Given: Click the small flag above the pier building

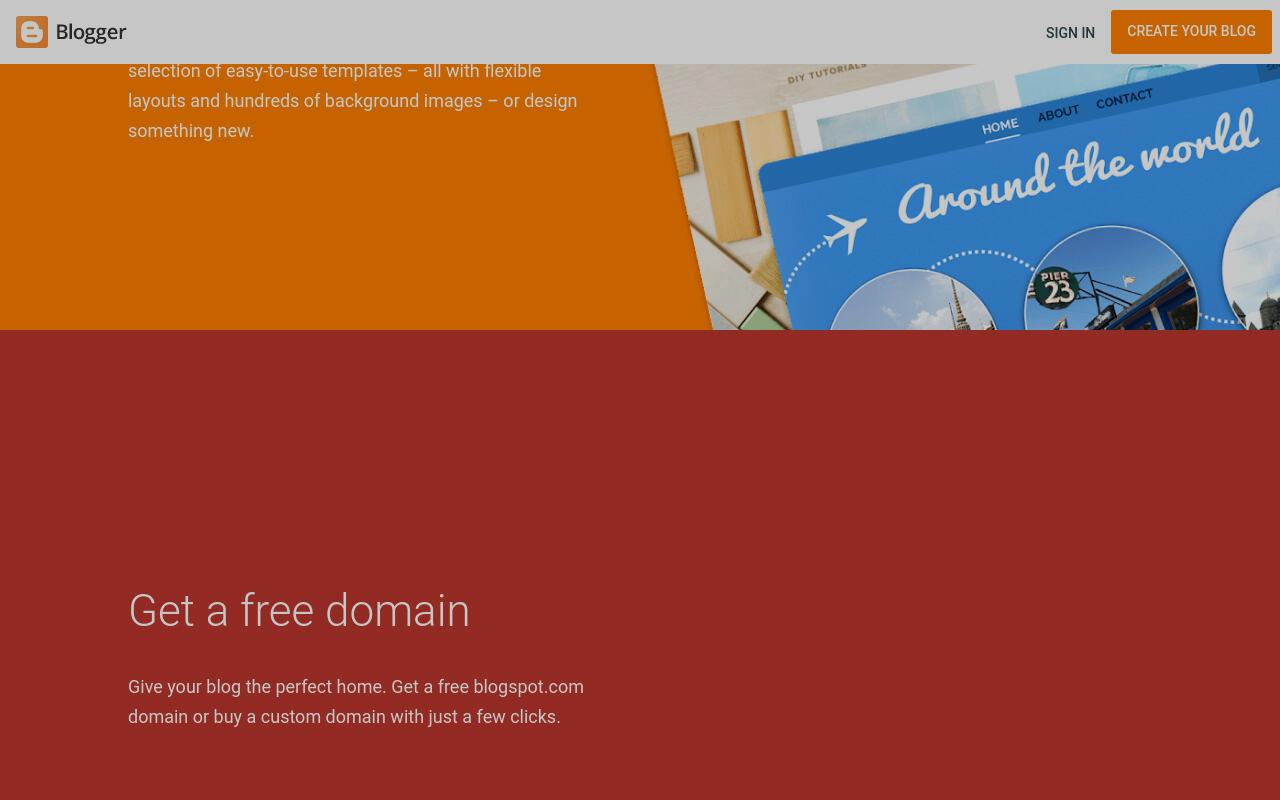Looking at the screenshot, I should (x=1129, y=282).
